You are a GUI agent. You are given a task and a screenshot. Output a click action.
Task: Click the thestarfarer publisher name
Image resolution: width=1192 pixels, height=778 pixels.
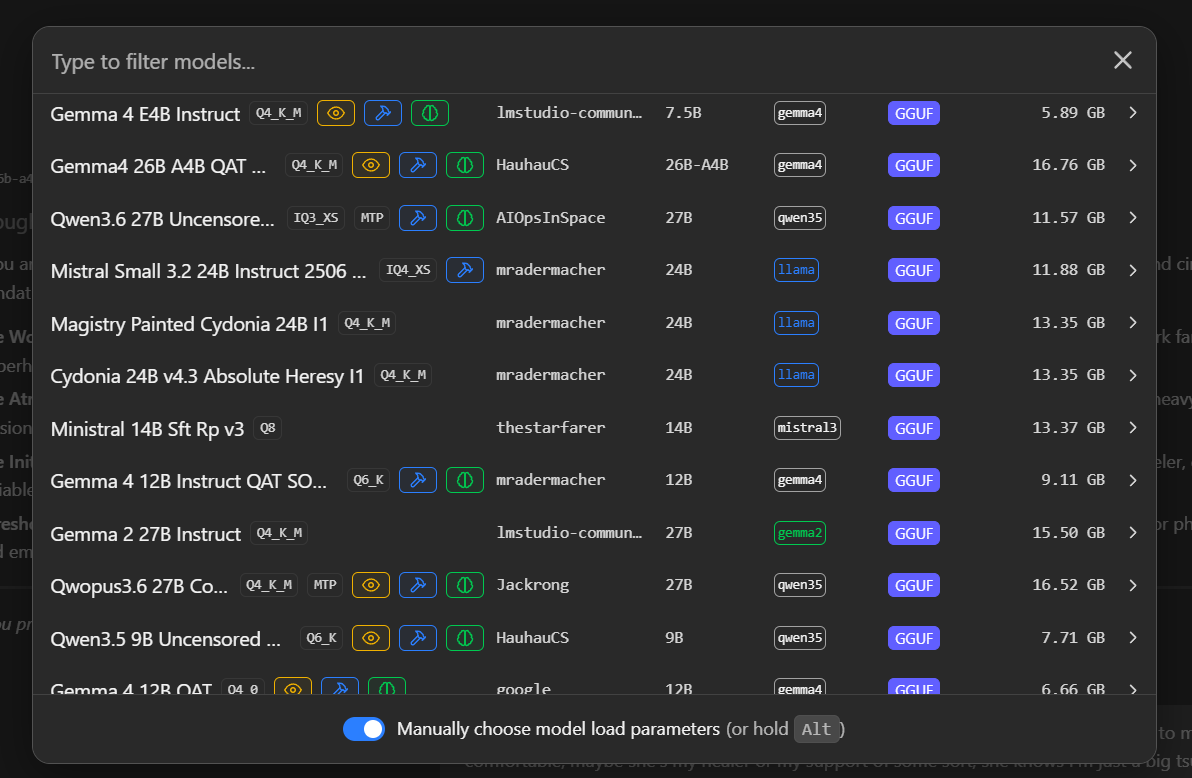550,427
